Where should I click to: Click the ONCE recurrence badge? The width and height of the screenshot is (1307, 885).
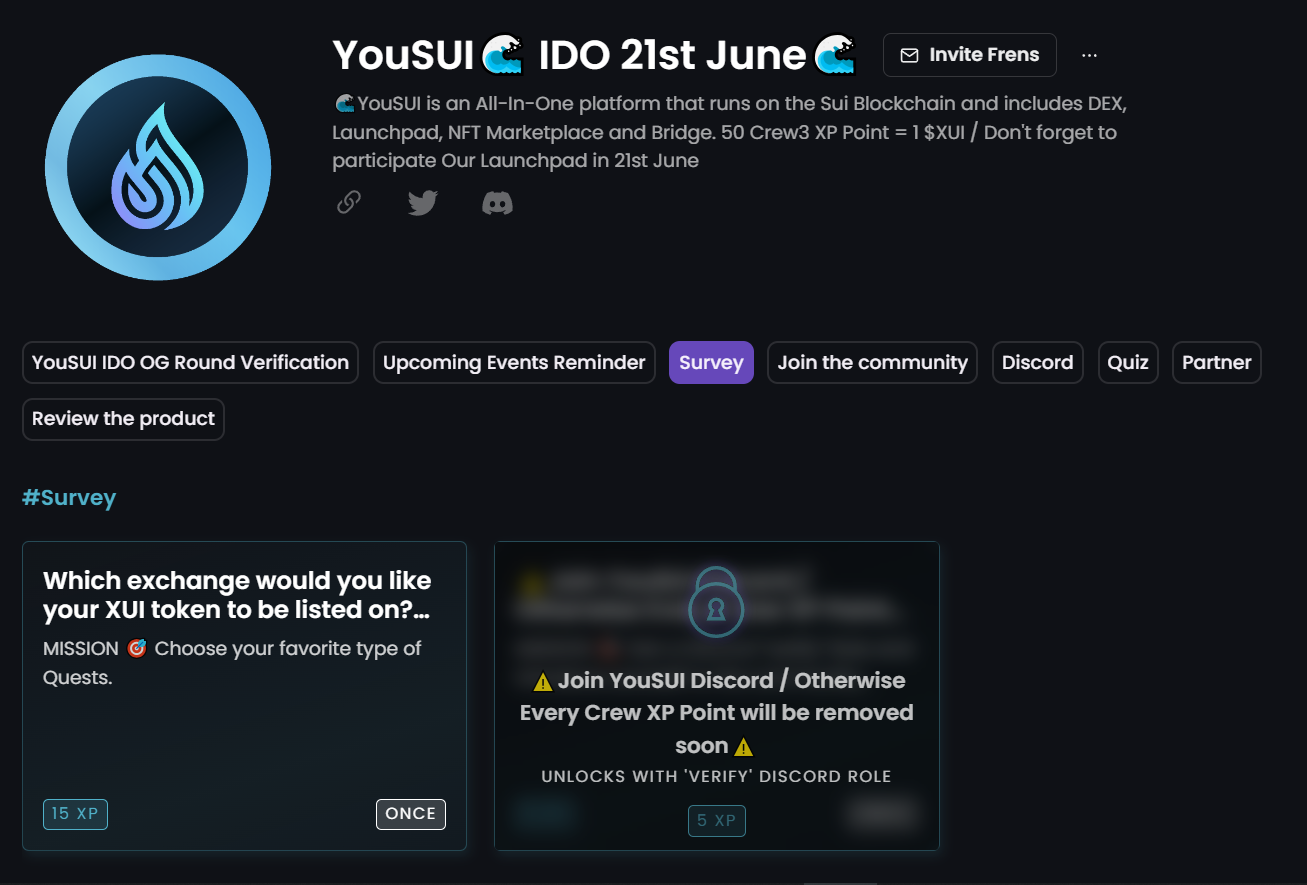(x=411, y=814)
